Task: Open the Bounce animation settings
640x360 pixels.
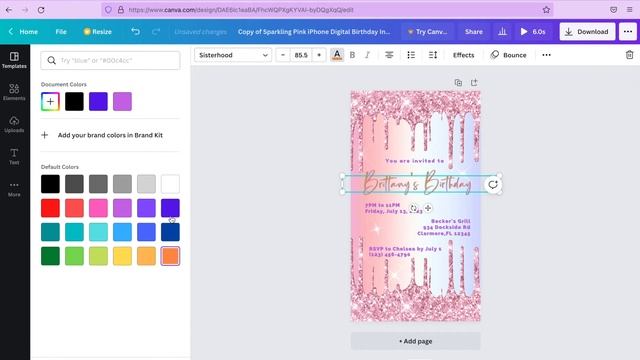Action: pos(509,55)
